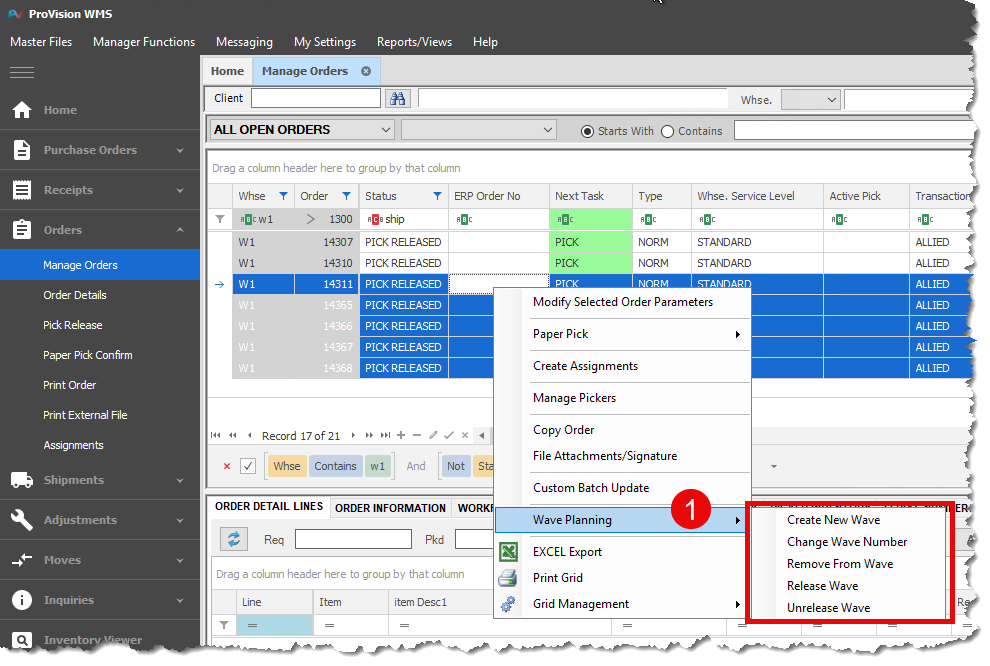Image resolution: width=990 pixels, height=666 pixels.
Task: Select the Starts With radio button
Action: 588,131
